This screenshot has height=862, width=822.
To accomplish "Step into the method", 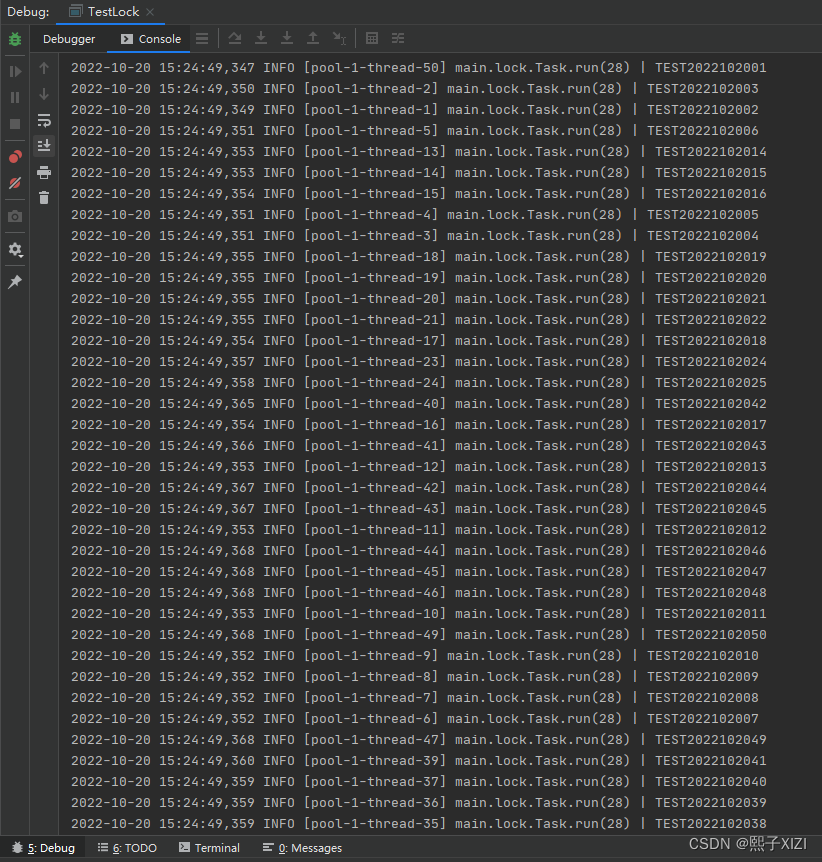I will (261, 38).
